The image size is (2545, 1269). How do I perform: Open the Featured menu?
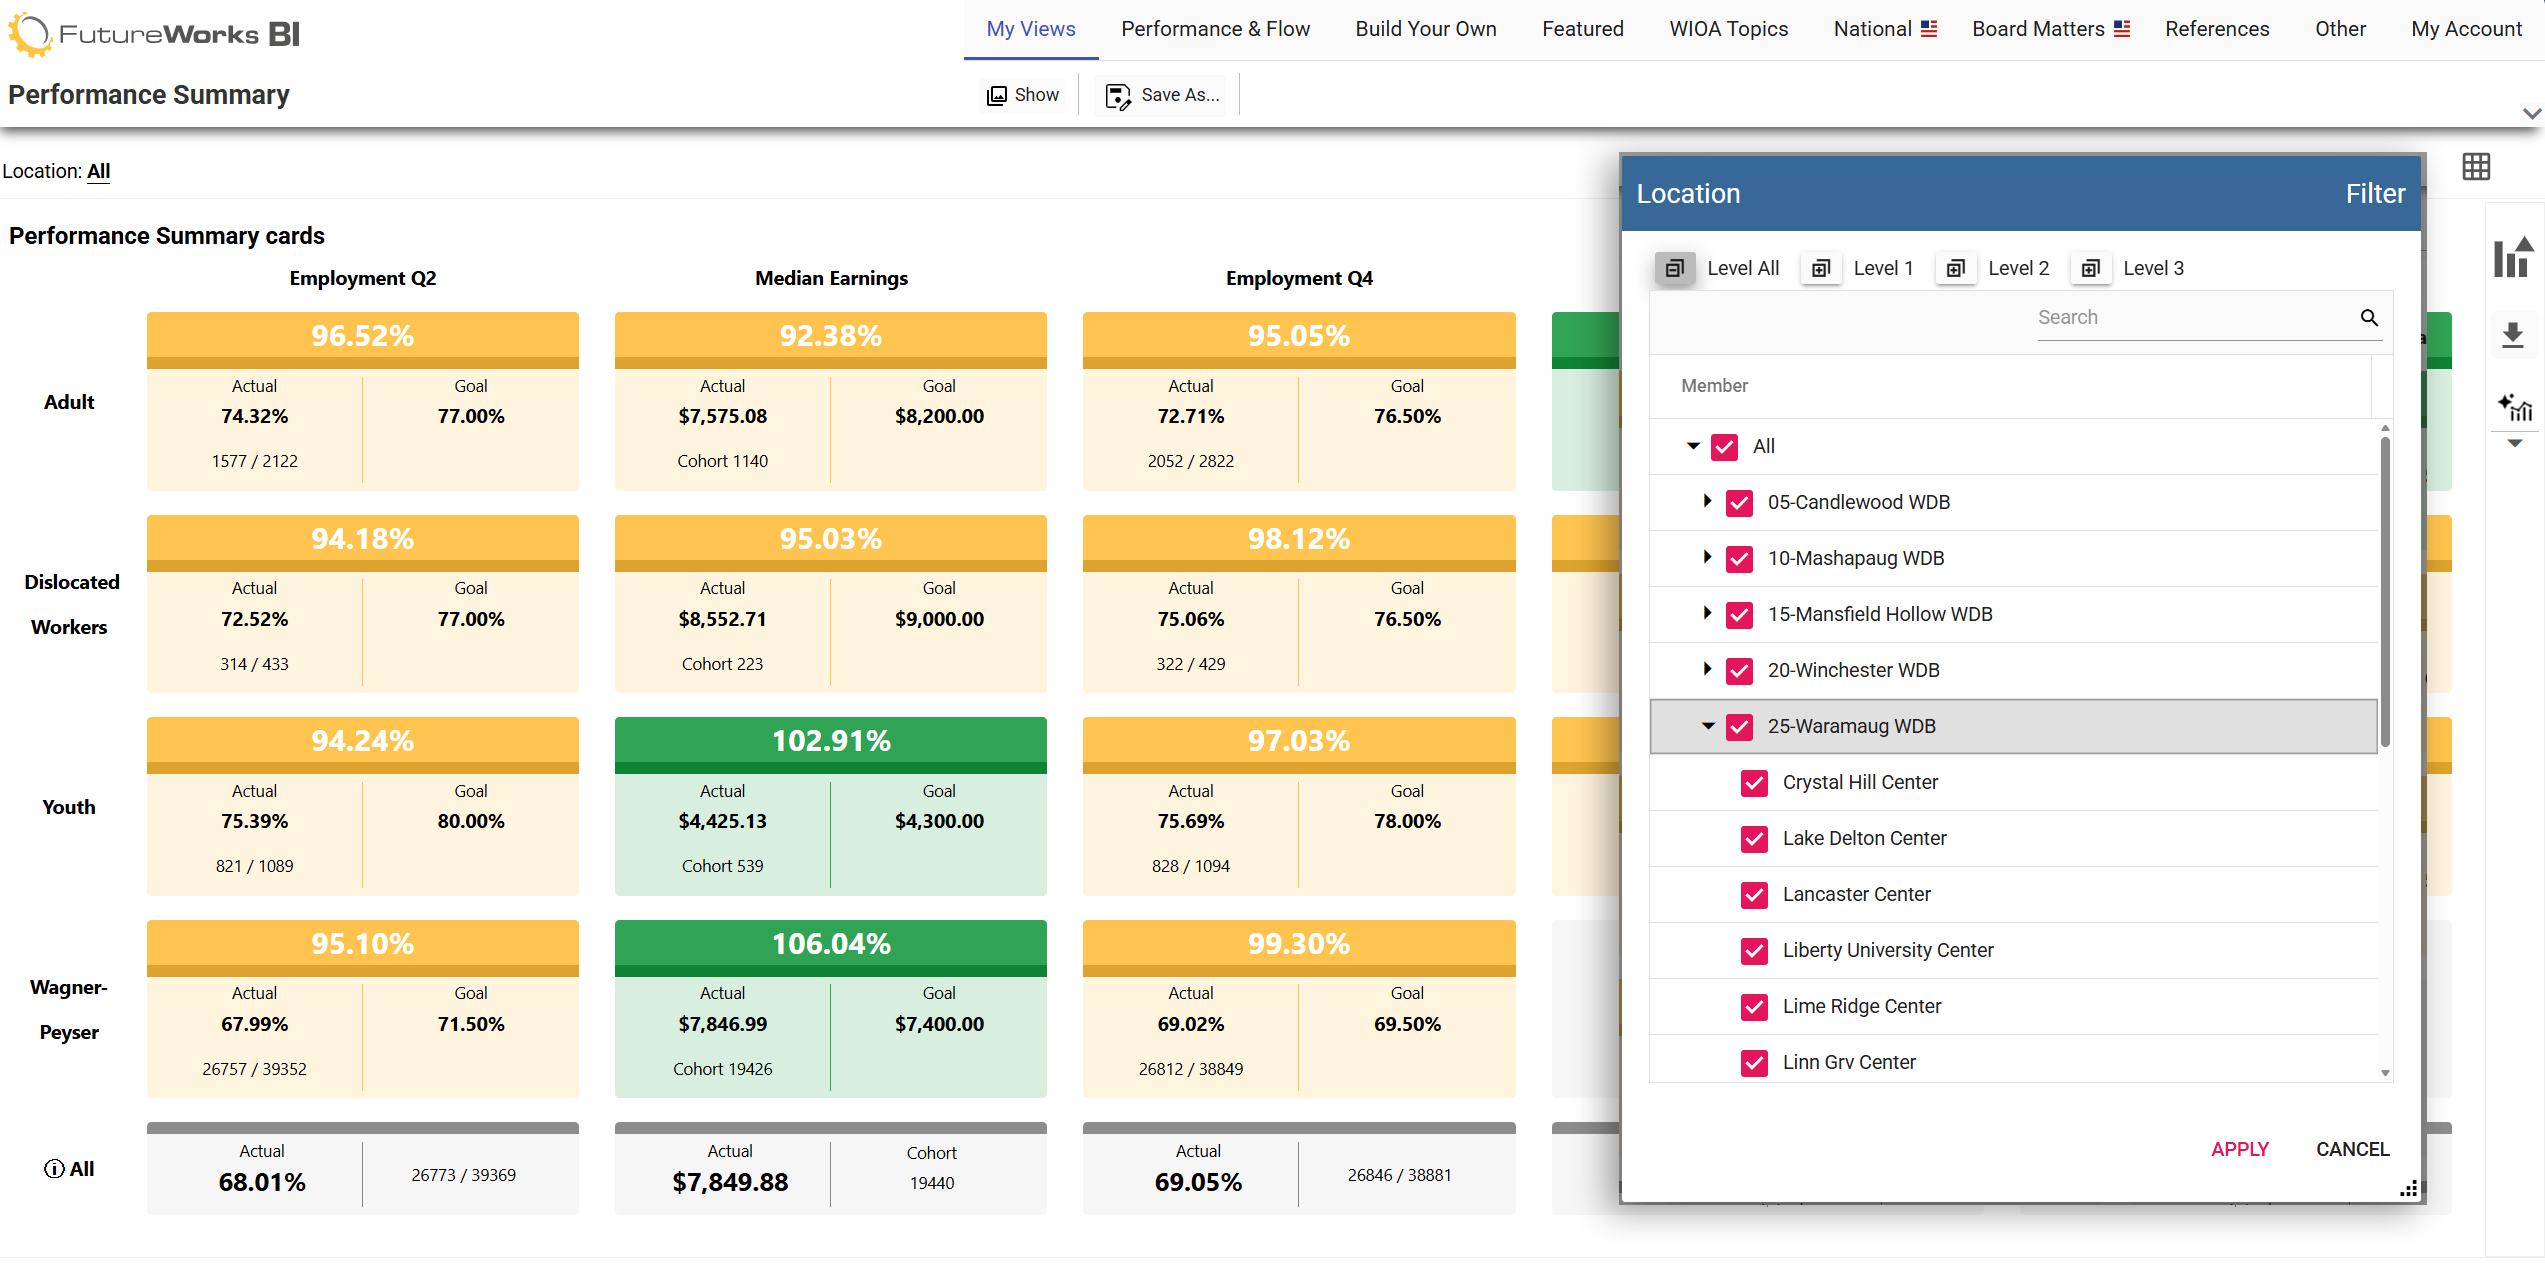coord(1583,29)
